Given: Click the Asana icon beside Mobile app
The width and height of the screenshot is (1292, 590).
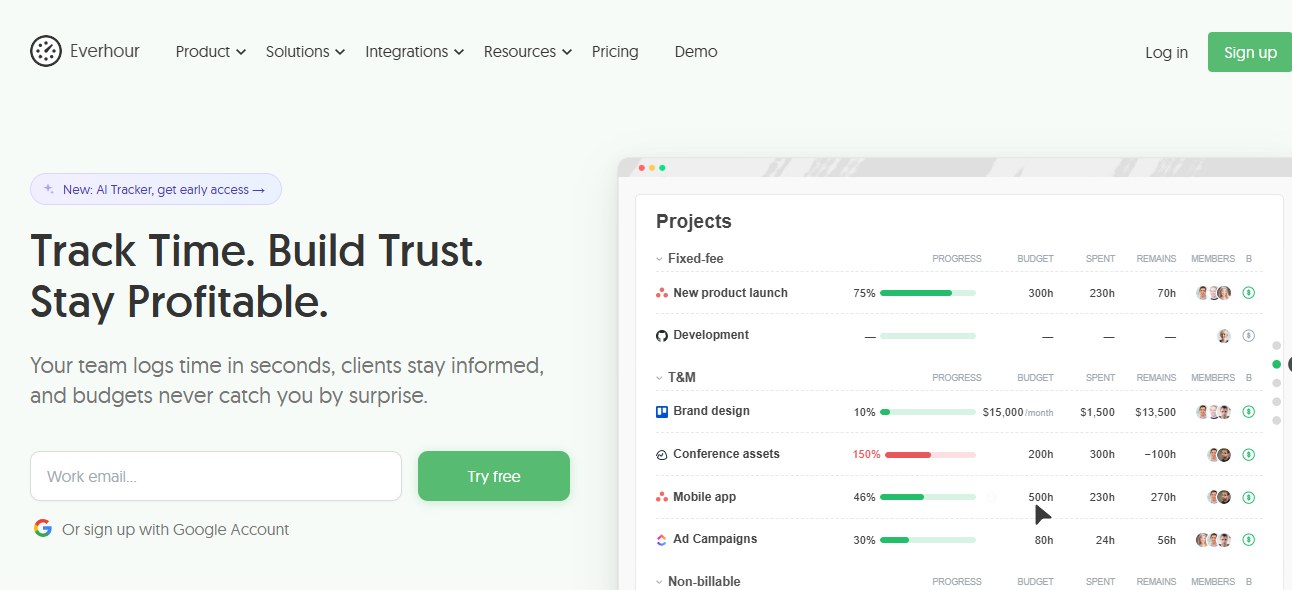Looking at the screenshot, I should tap(661, 497).
